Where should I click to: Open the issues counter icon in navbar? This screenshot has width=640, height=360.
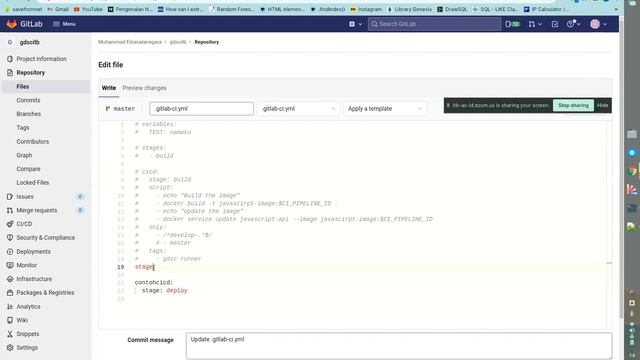(512, 24)
